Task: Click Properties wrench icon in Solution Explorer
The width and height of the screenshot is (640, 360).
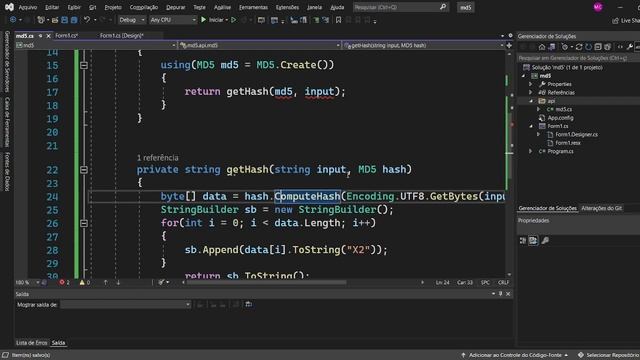Action: tap(630, 47)
